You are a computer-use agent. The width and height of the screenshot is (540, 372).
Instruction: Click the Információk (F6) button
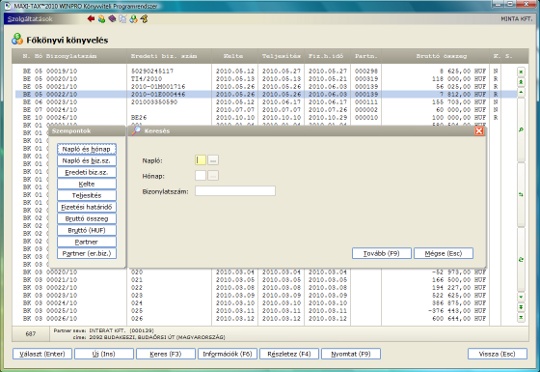coord(227,354)
